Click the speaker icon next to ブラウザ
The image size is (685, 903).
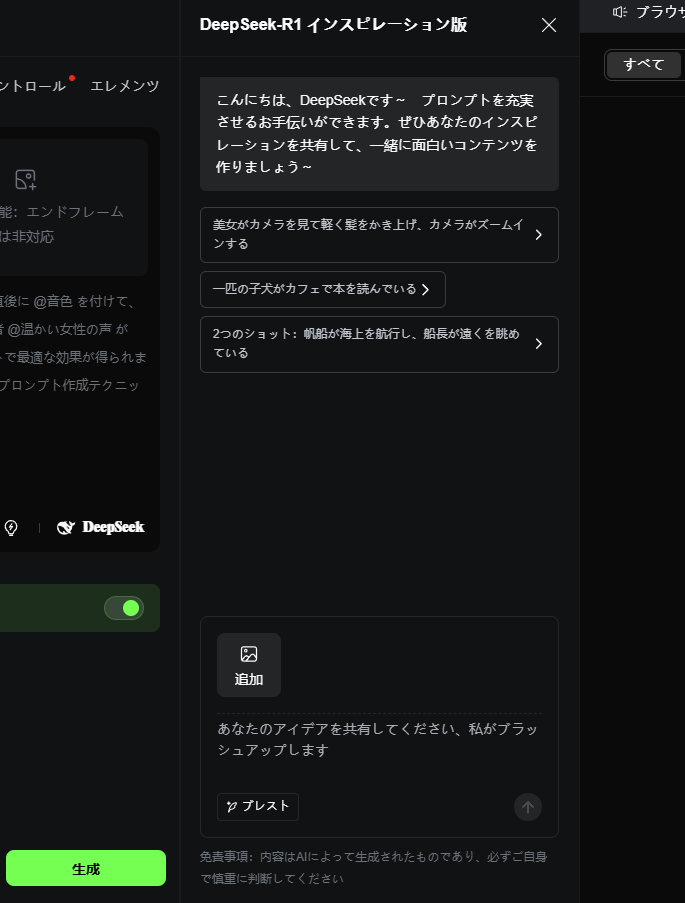click(620, 12)
